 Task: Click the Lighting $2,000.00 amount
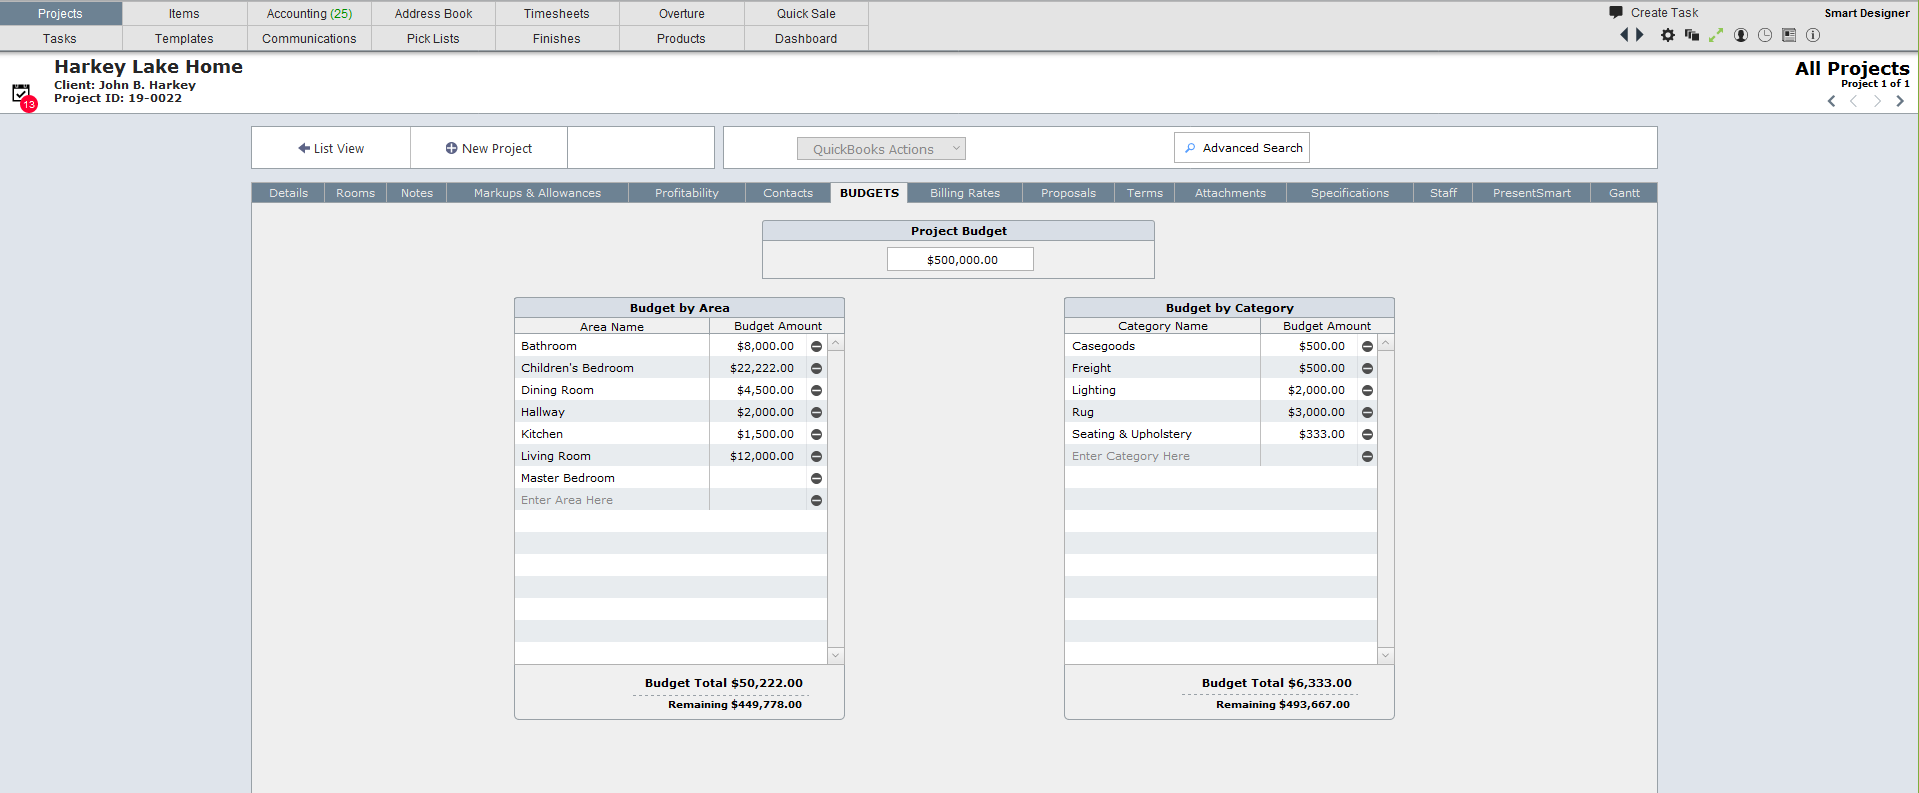pos(1316,390)
